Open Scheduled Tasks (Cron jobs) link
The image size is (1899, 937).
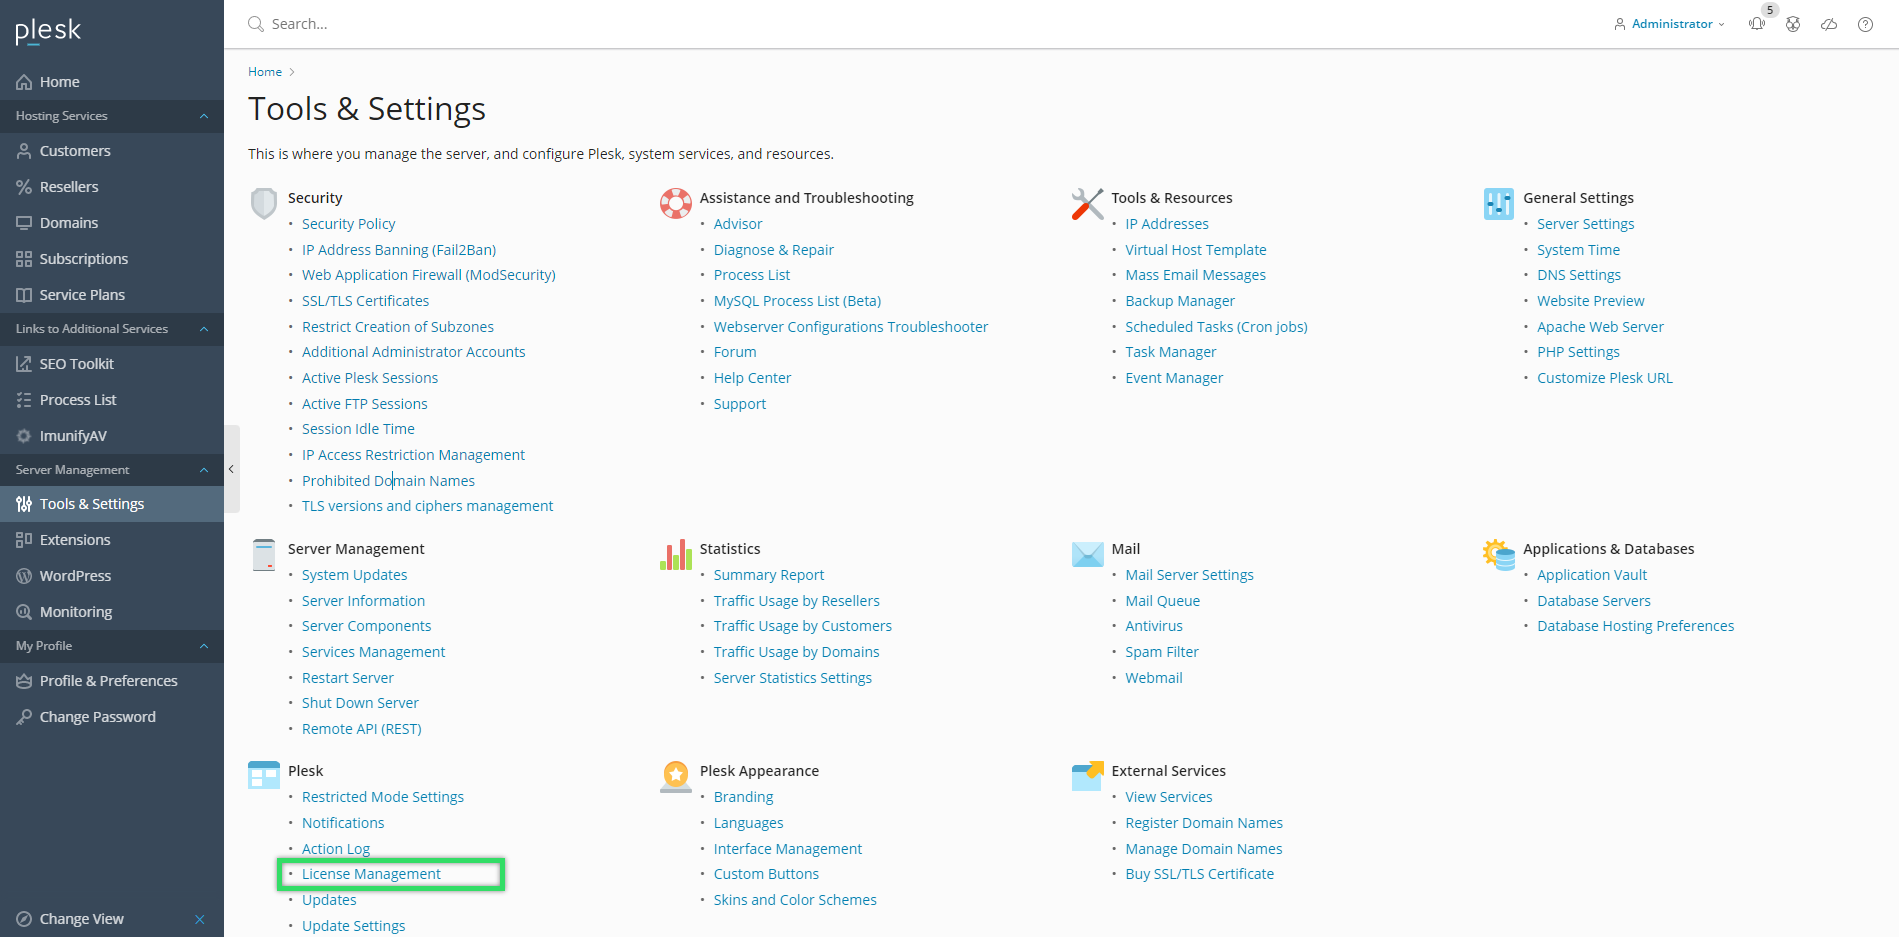(1216, 327)
